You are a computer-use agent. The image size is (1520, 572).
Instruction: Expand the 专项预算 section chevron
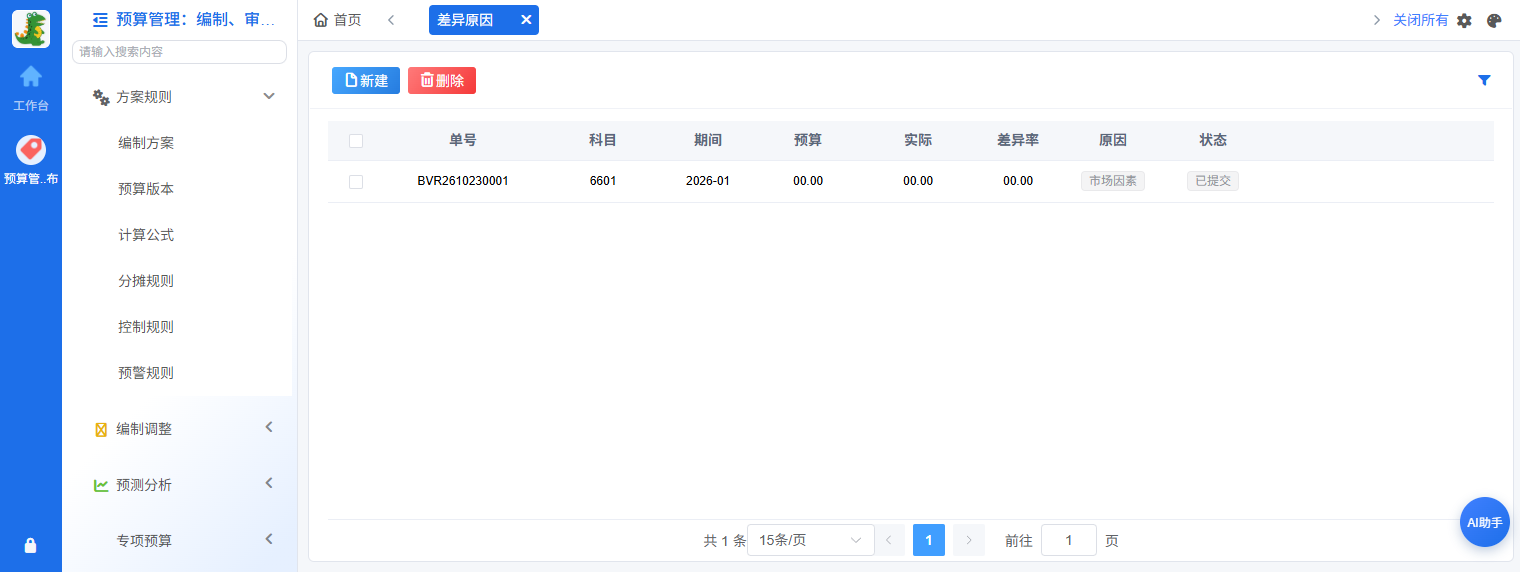click(268, 539)
